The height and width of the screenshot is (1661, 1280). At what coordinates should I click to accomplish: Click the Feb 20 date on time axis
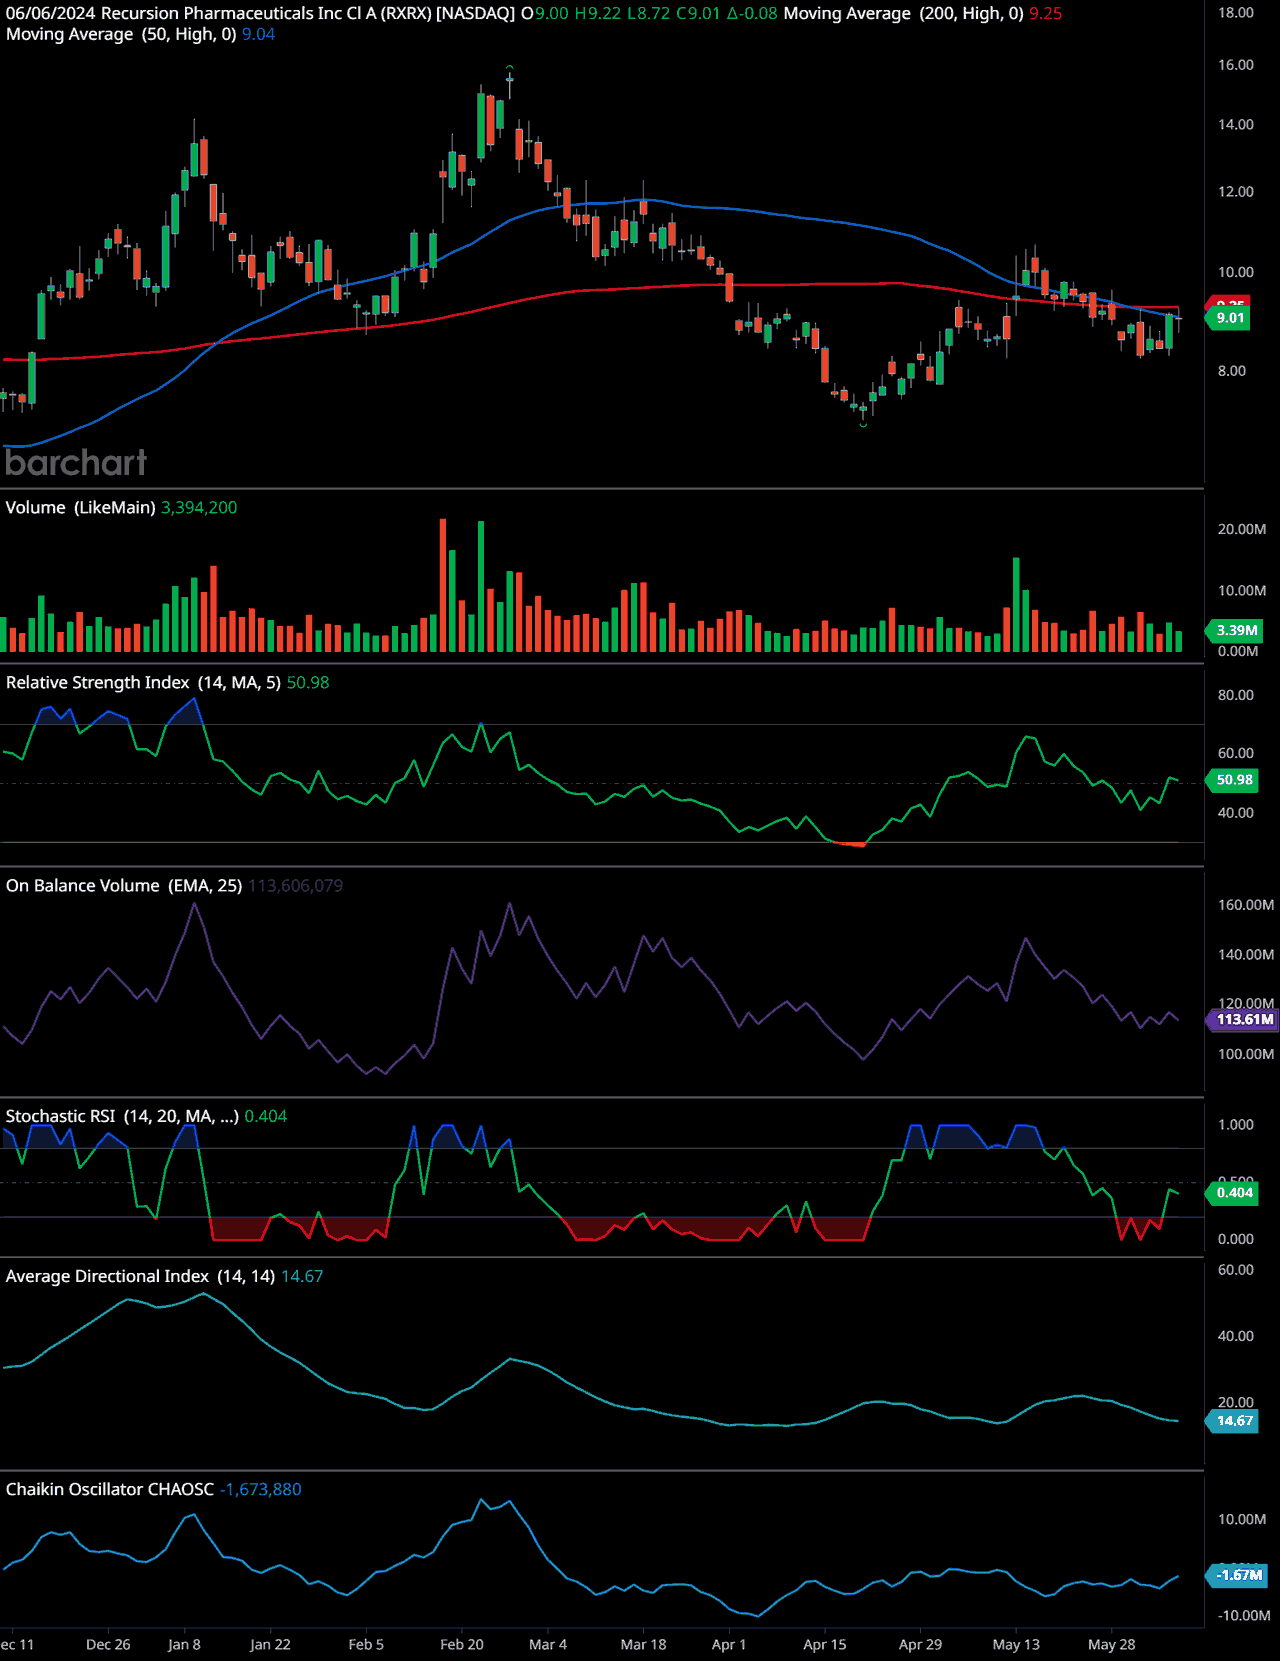tap(462, 1644)
